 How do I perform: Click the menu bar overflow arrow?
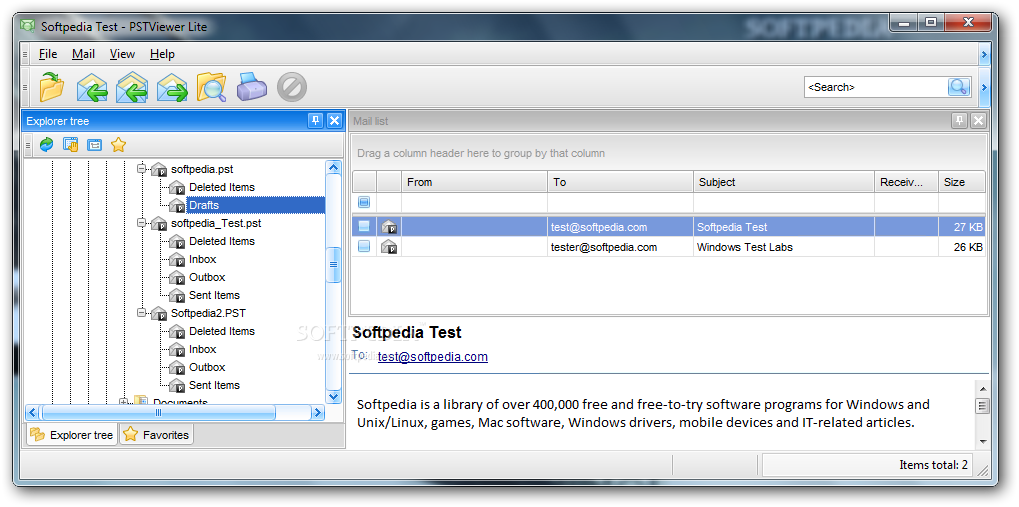(984, 55)
